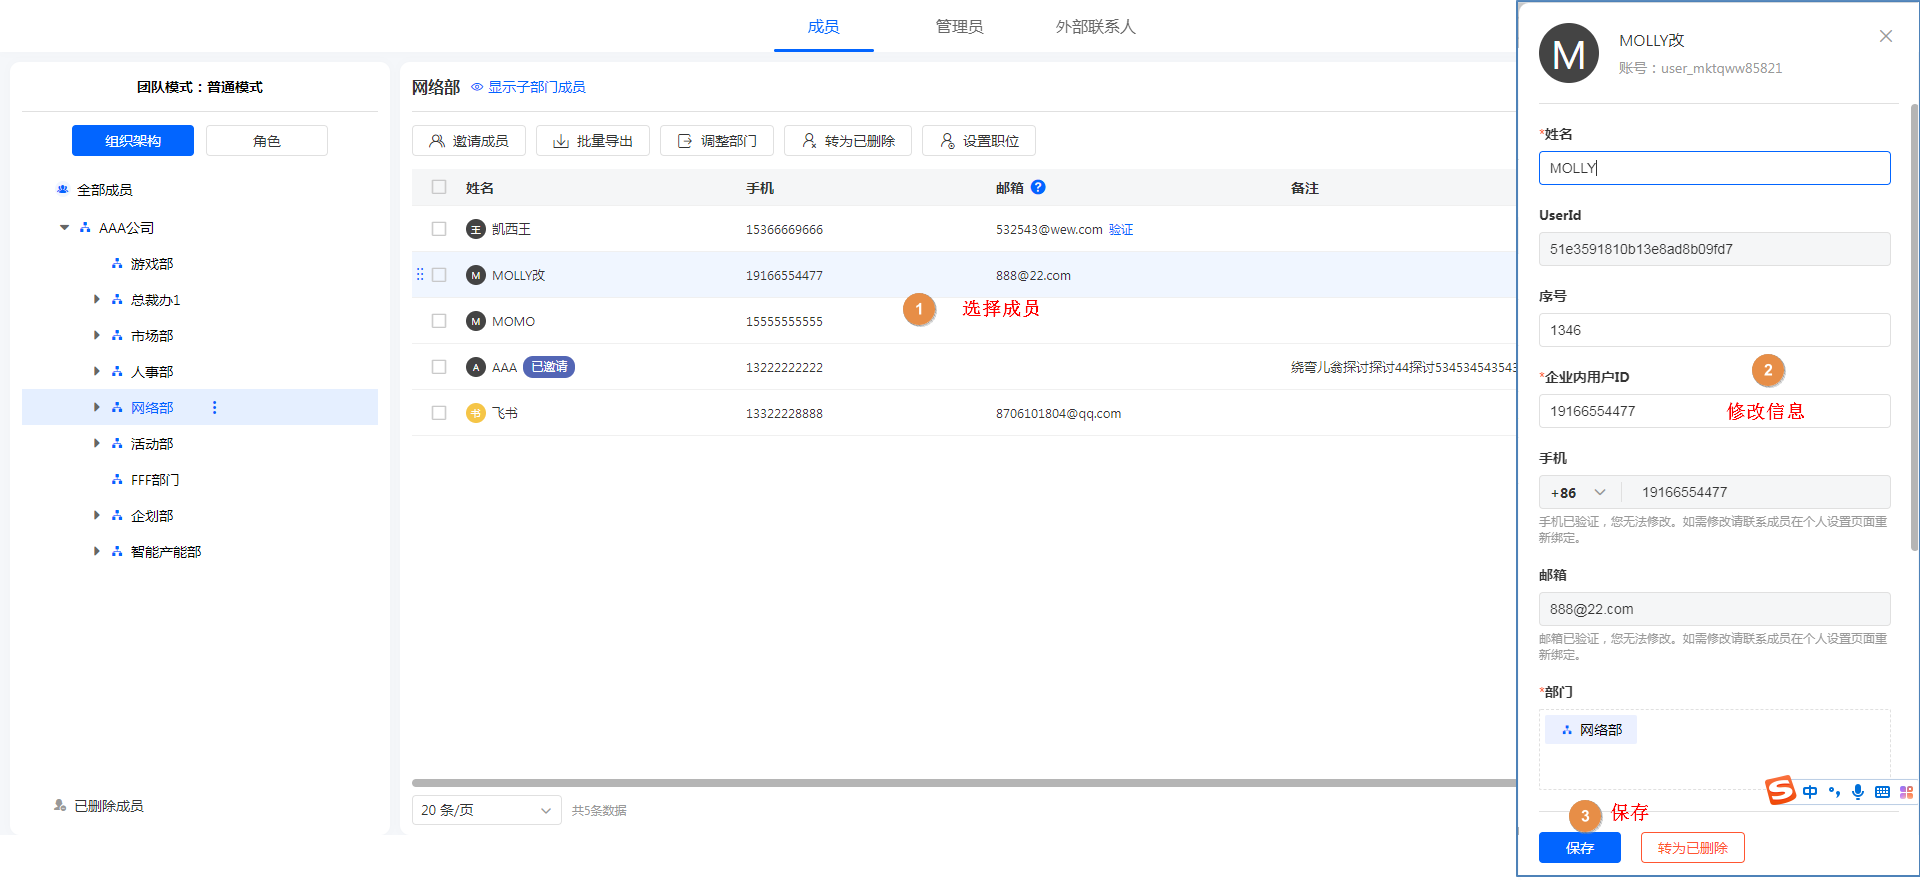Click the MOLLY改 avatar in member list
Viewport: 1920px width, 880px height.
[x=476, y=275]
